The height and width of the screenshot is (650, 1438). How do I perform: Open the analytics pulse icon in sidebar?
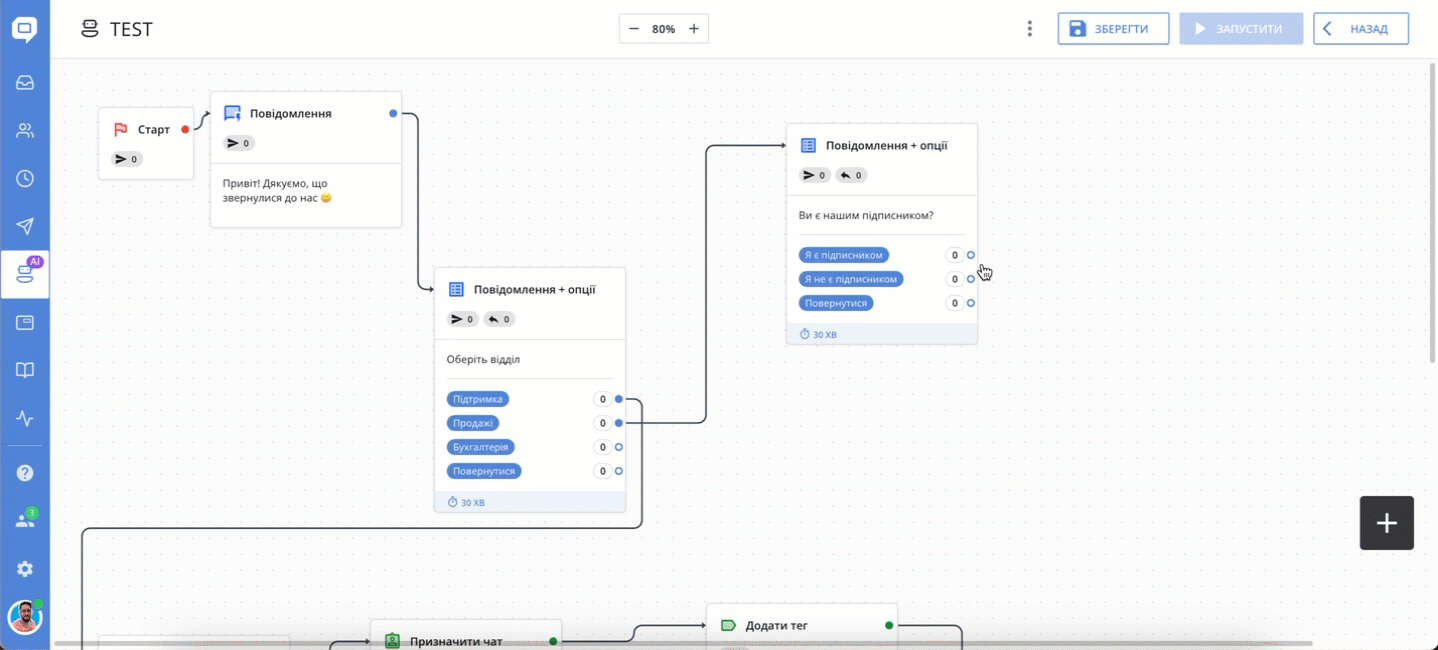(25, 418)
